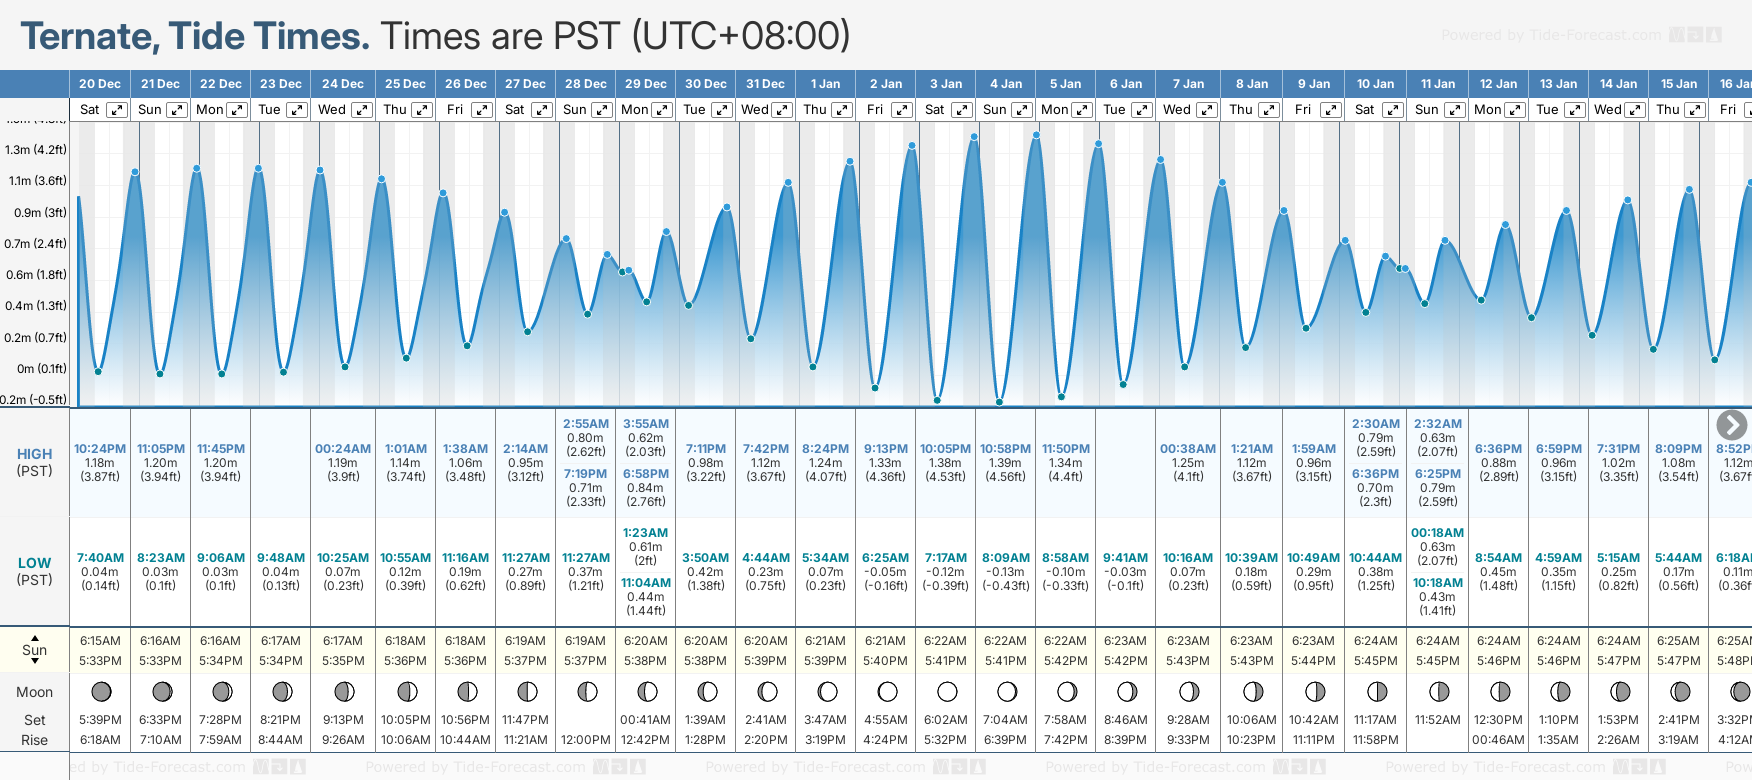The image size is (1752, 780).
Task: Expand the Thu 1 Jan day view
Action: tap(842, 110)
